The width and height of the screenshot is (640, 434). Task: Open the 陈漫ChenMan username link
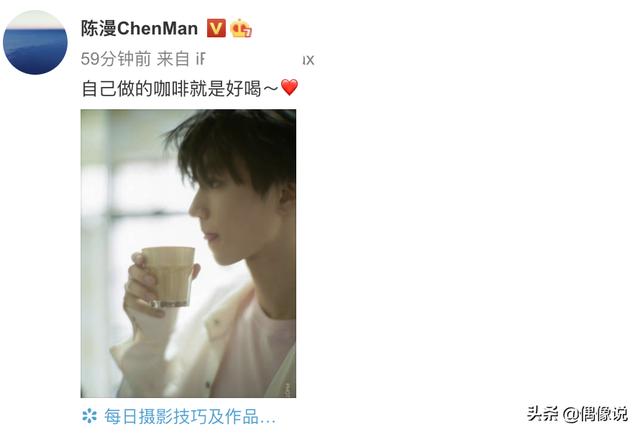point(139,29)
